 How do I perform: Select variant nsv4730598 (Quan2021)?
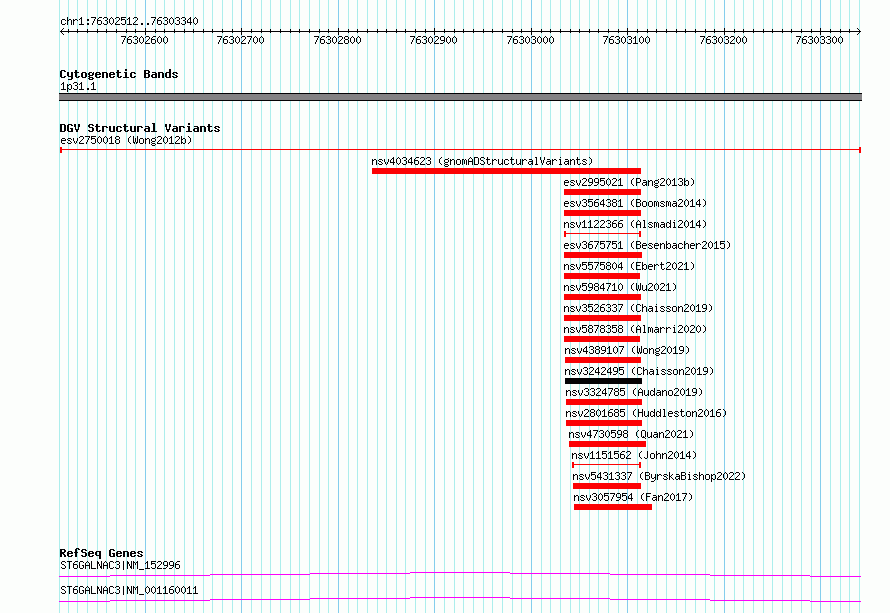click(x=631, y=434)
